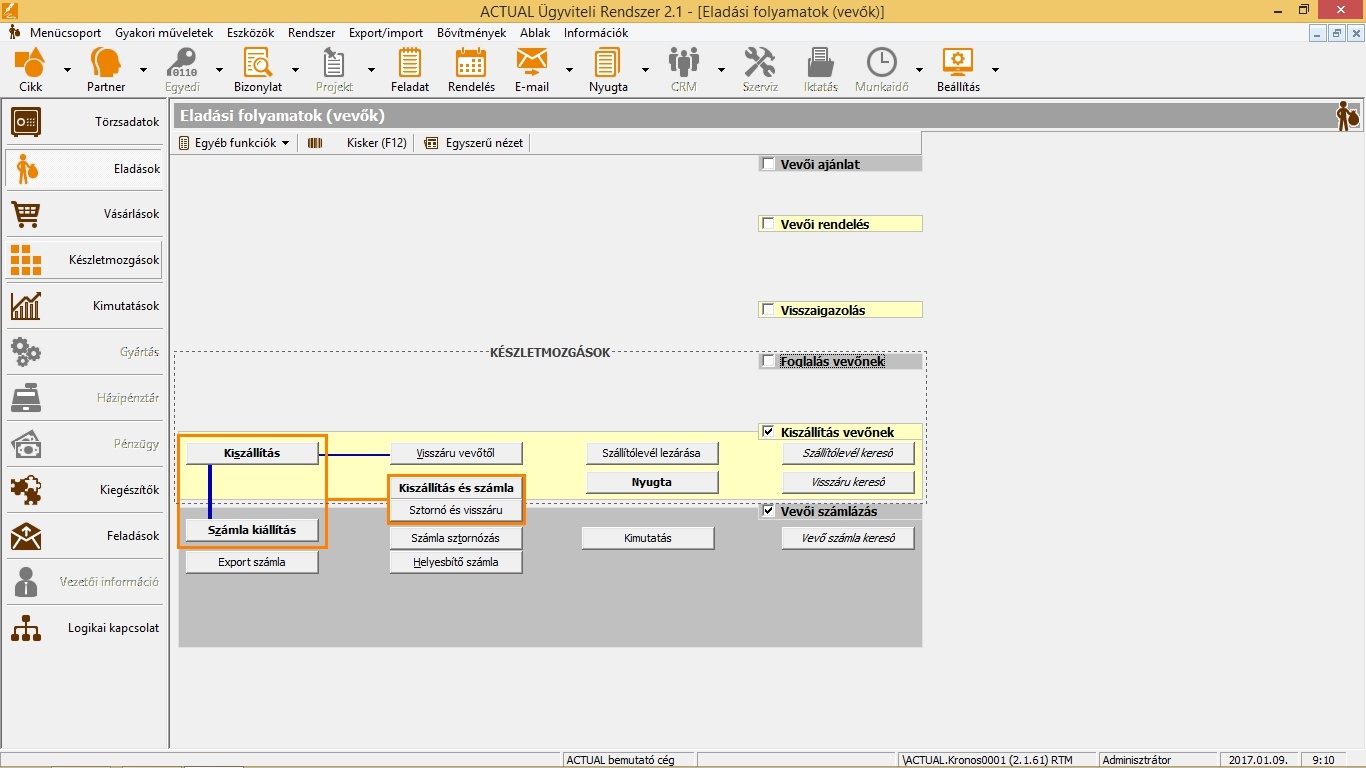Click the Feladat toolbar icon
This screenshot has width=1366, height=768.
tap(410, 64)
